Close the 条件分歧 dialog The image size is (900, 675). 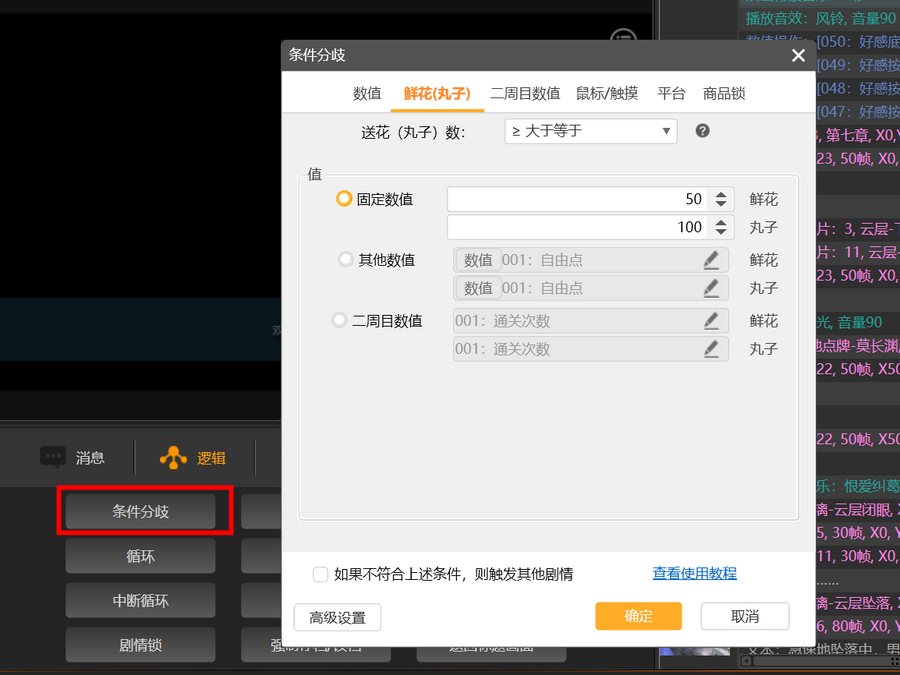pyautogui.click(x=798, y=56)
